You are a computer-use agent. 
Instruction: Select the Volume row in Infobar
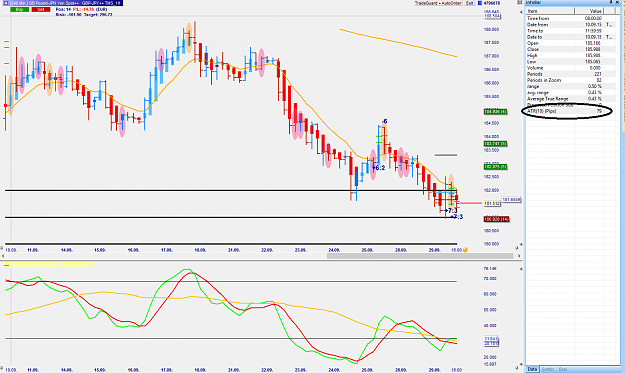tap(570, 68)
